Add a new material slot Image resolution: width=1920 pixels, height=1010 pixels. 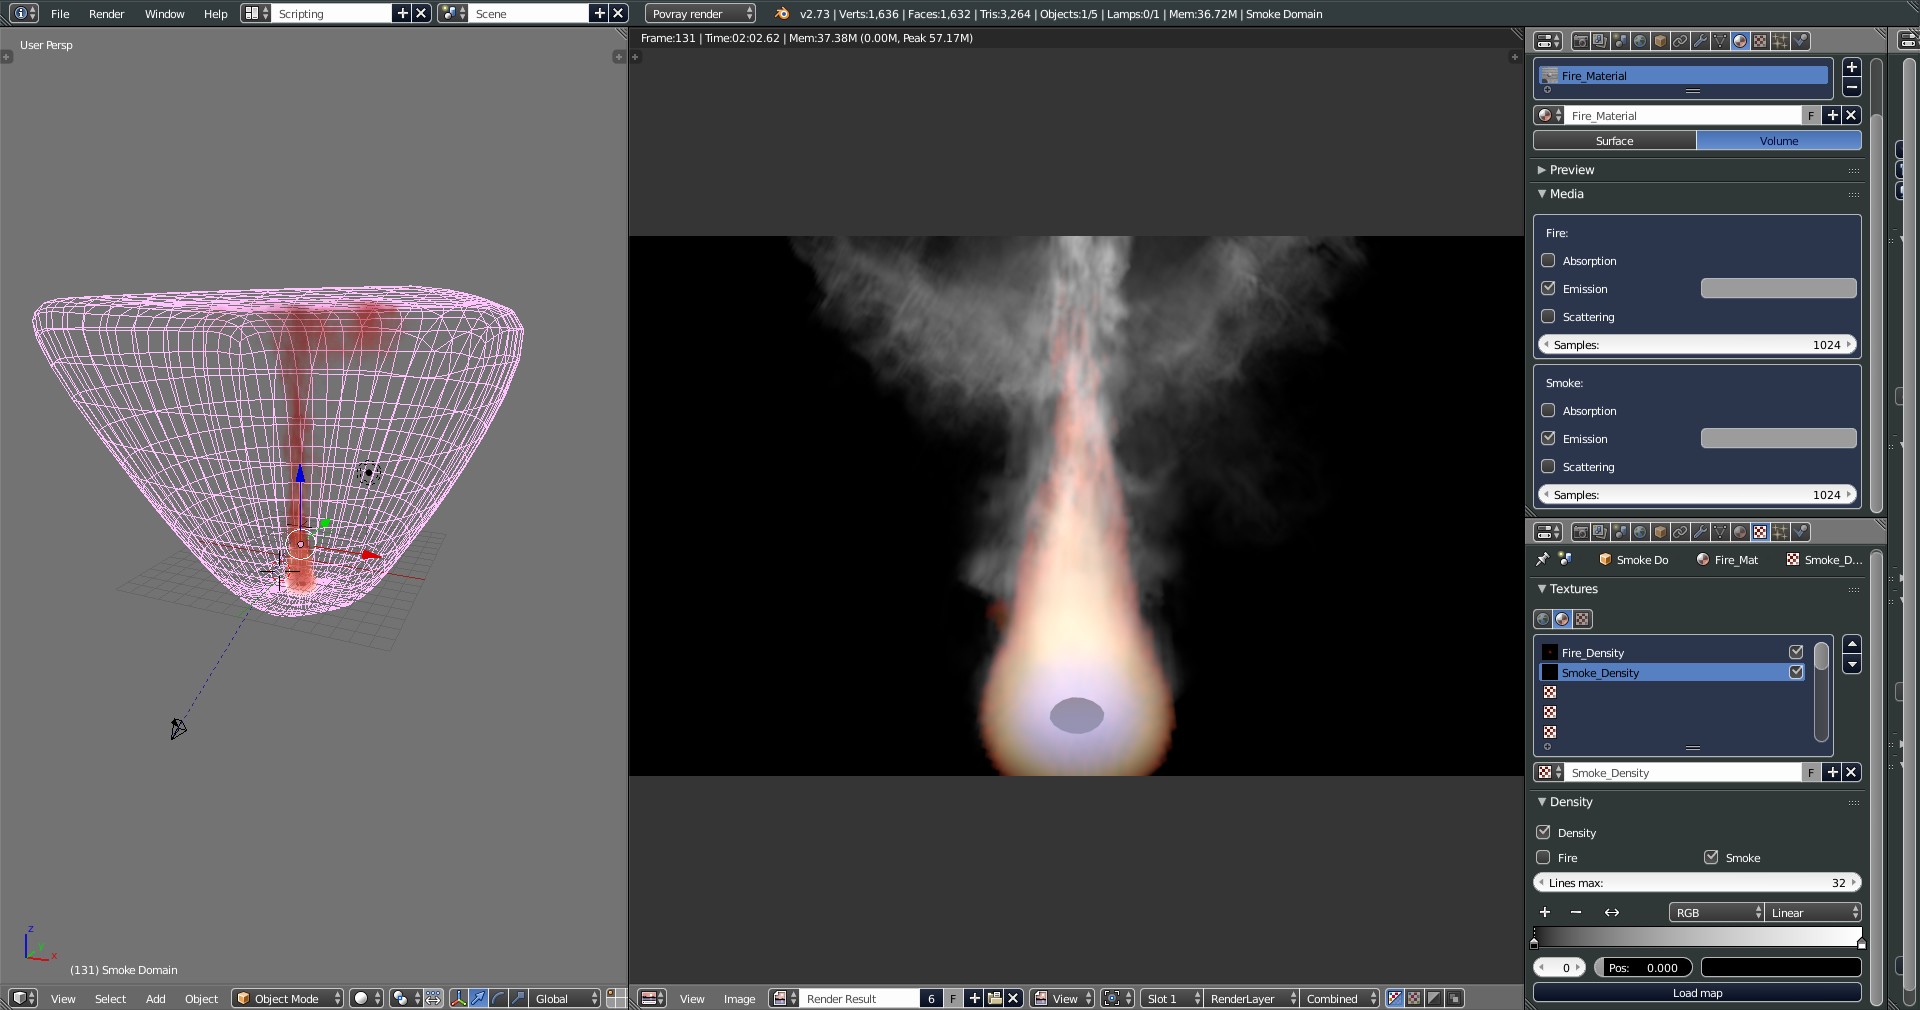point(1852,67)
